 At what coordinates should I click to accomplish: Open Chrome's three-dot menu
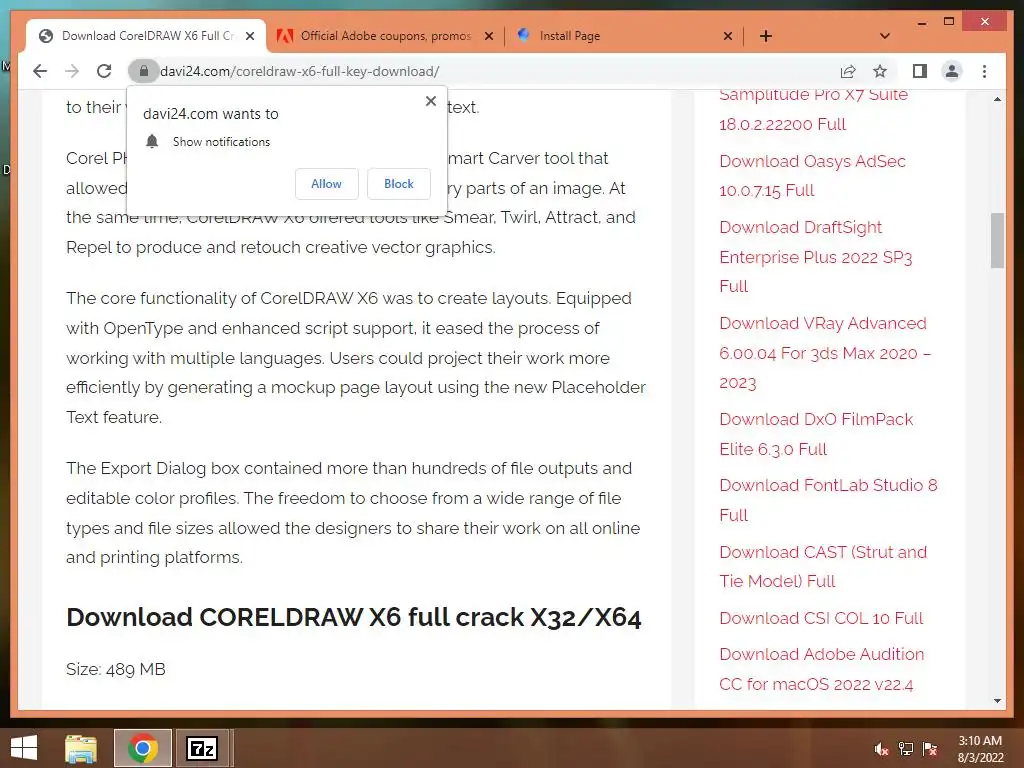984,71
